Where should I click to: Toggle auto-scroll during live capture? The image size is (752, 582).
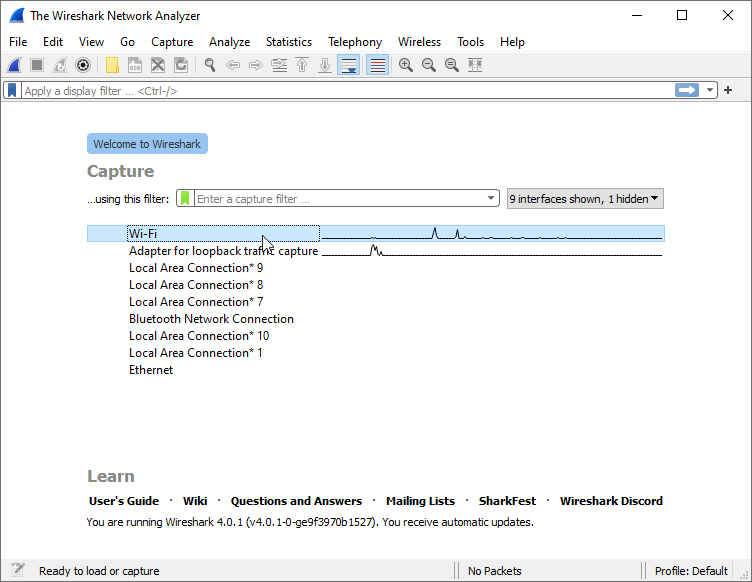click(x=348, y=65)
